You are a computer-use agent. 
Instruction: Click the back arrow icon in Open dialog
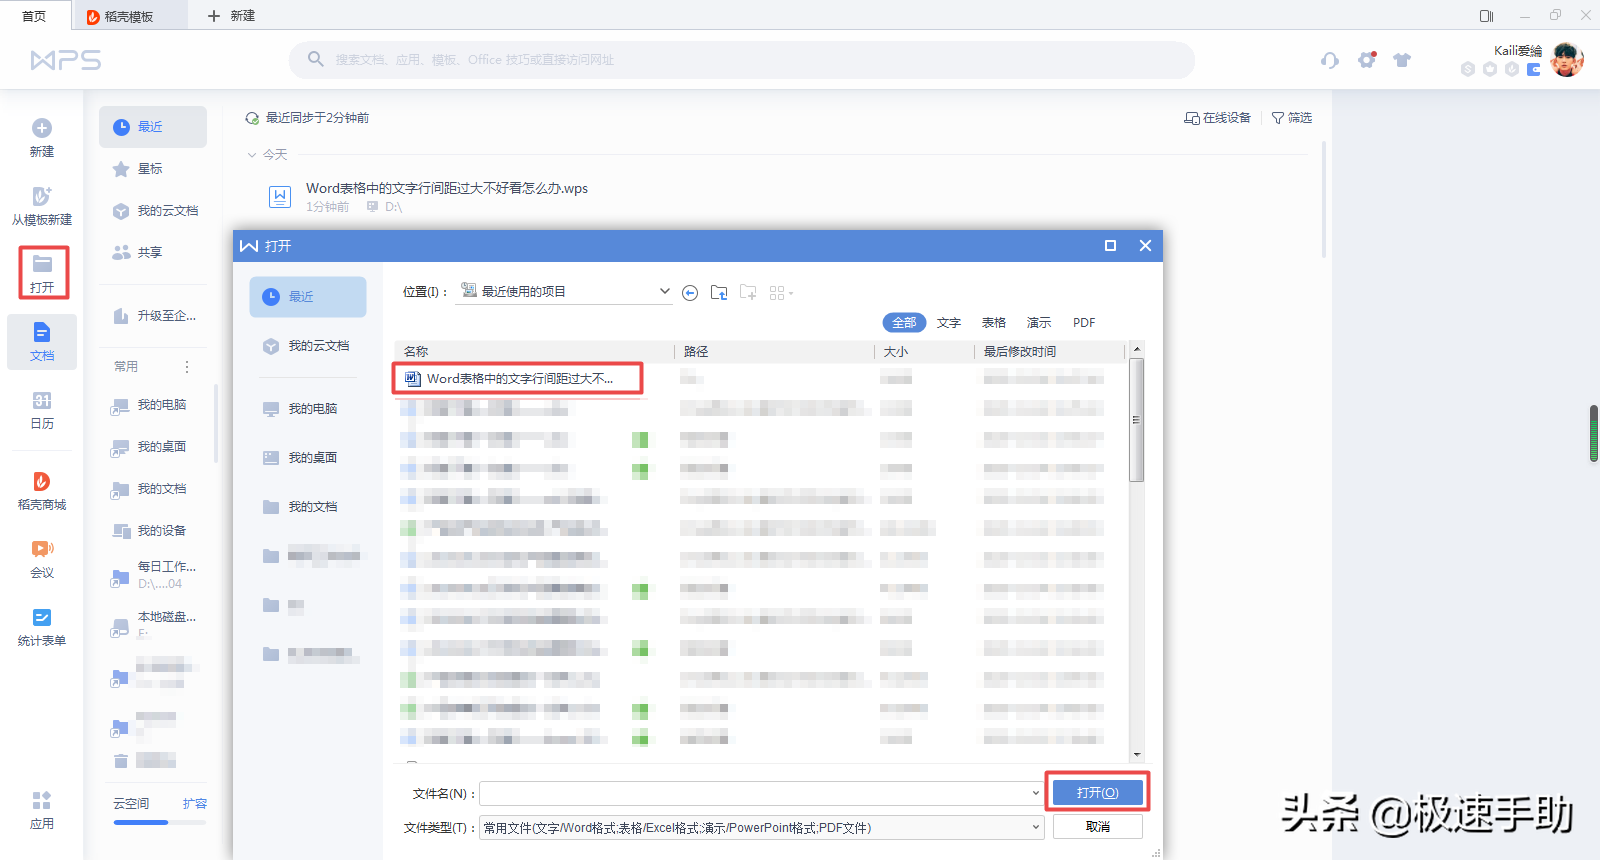[x=690, y=293]
